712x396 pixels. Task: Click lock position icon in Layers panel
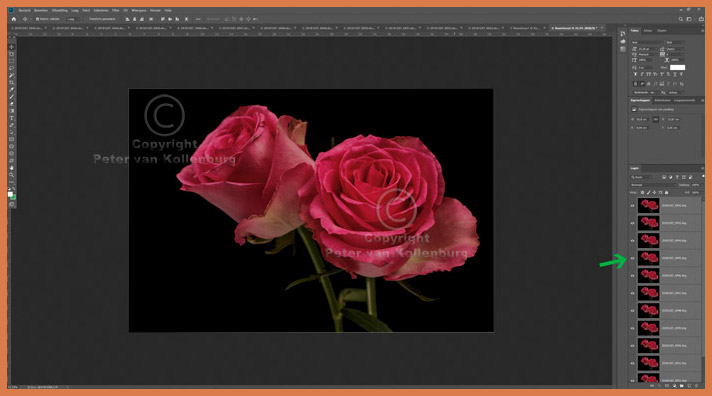[x=654, y=193]
